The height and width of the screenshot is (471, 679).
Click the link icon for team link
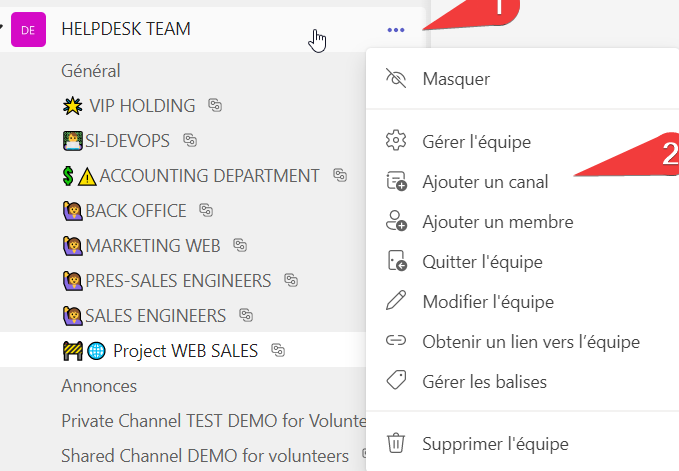[396, 341]
